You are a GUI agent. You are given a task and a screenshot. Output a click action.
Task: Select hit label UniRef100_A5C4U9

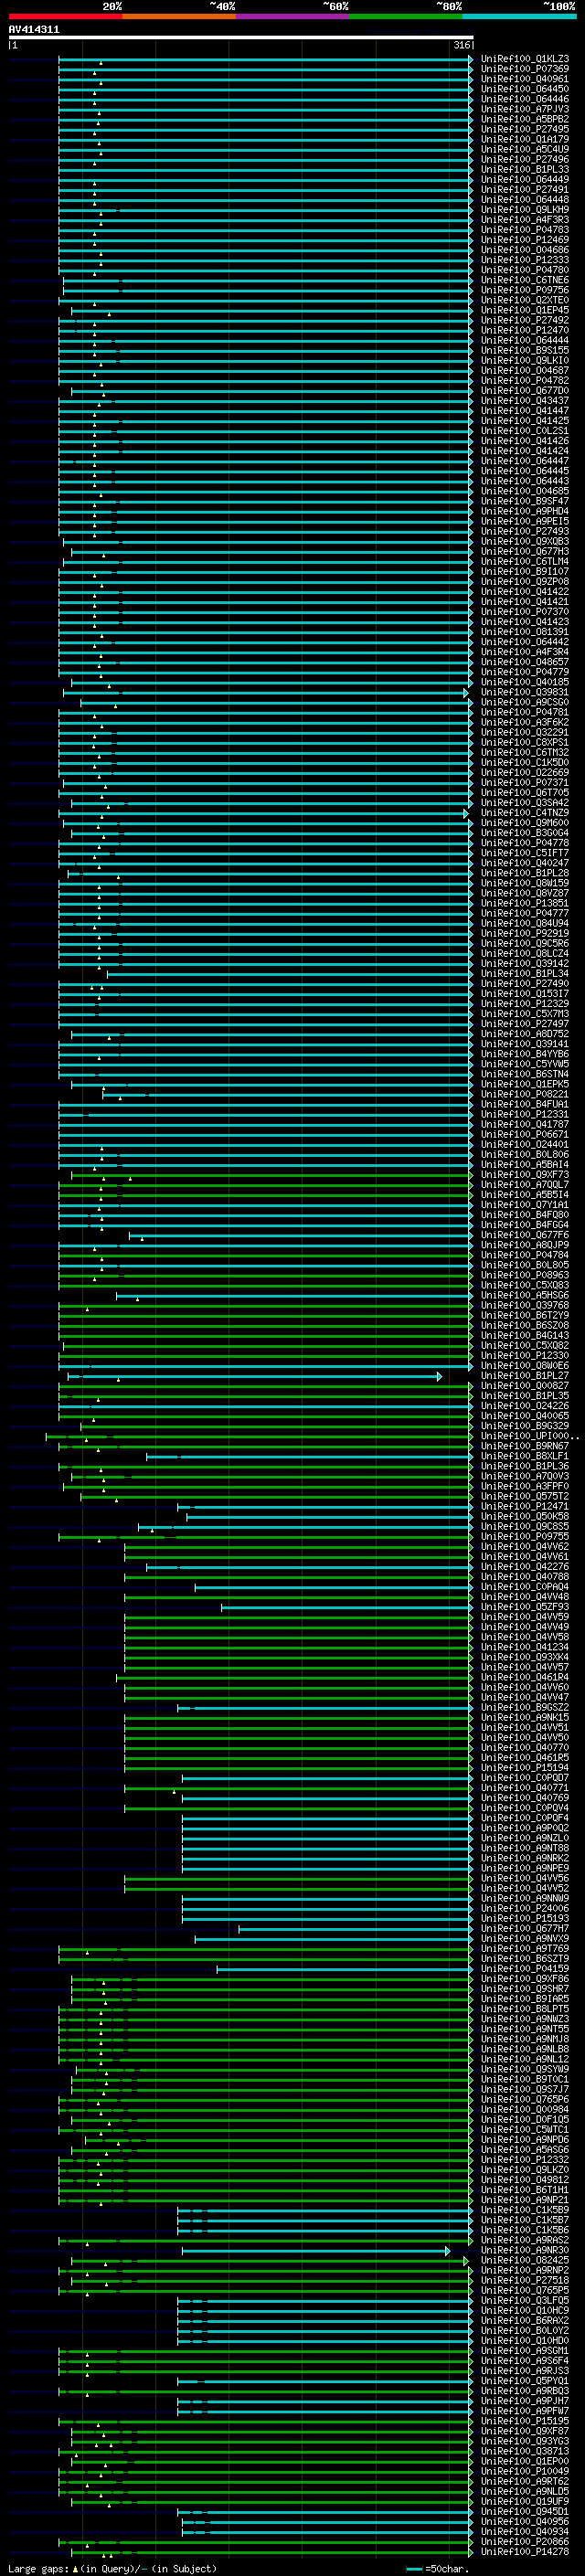pyautogui.click(x=525, y=149)
